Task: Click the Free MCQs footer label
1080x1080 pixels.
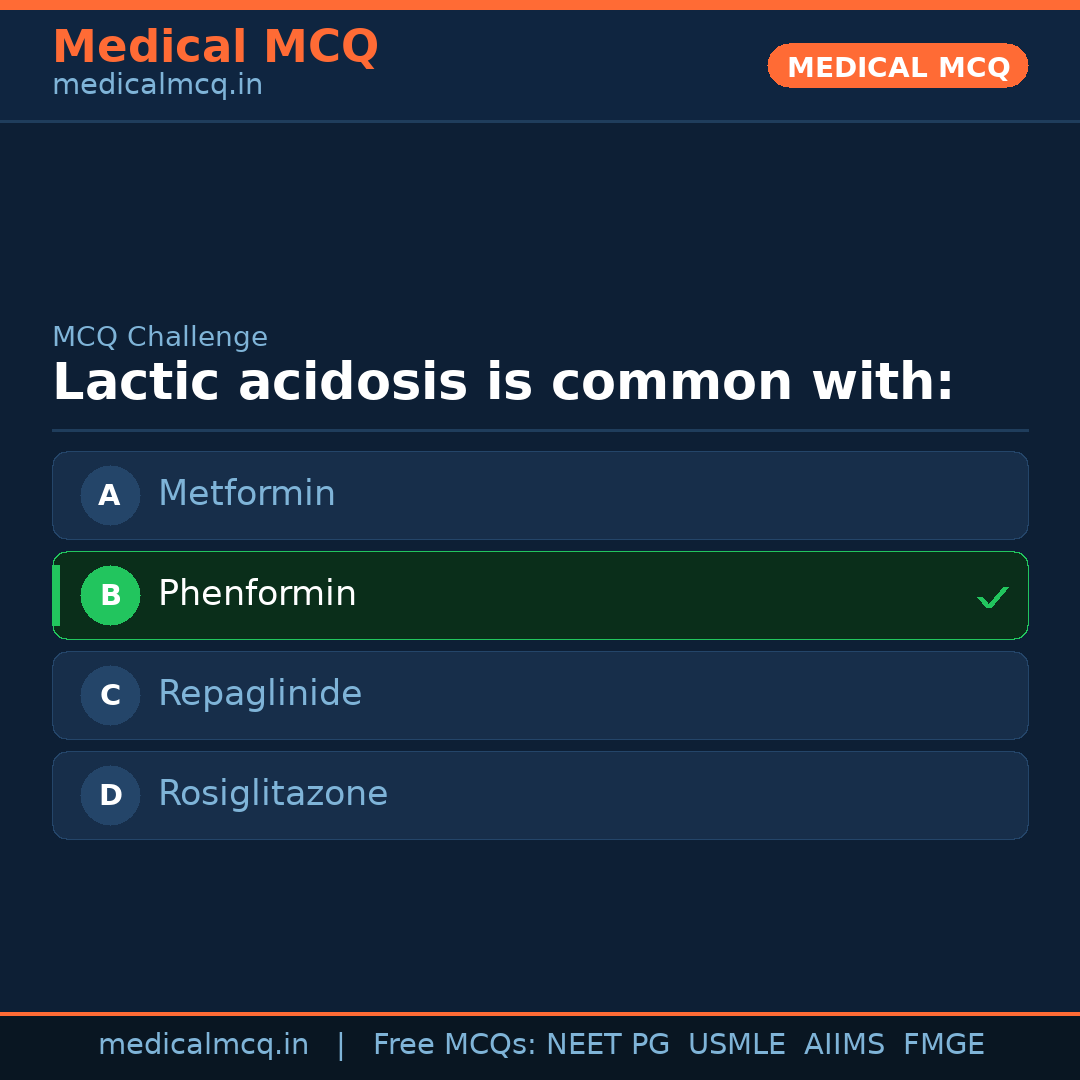Action: [454, 1045]
